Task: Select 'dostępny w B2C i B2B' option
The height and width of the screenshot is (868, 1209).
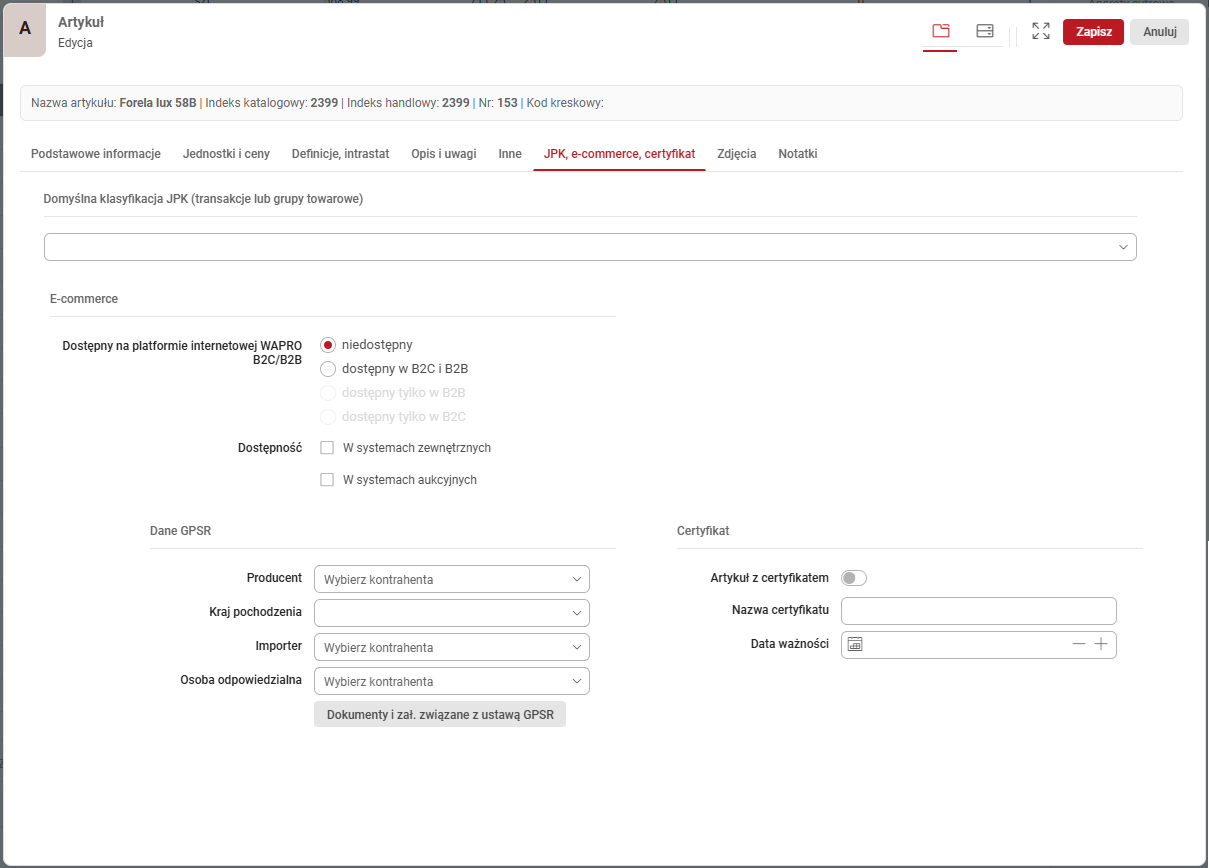Action: (328, 369)
